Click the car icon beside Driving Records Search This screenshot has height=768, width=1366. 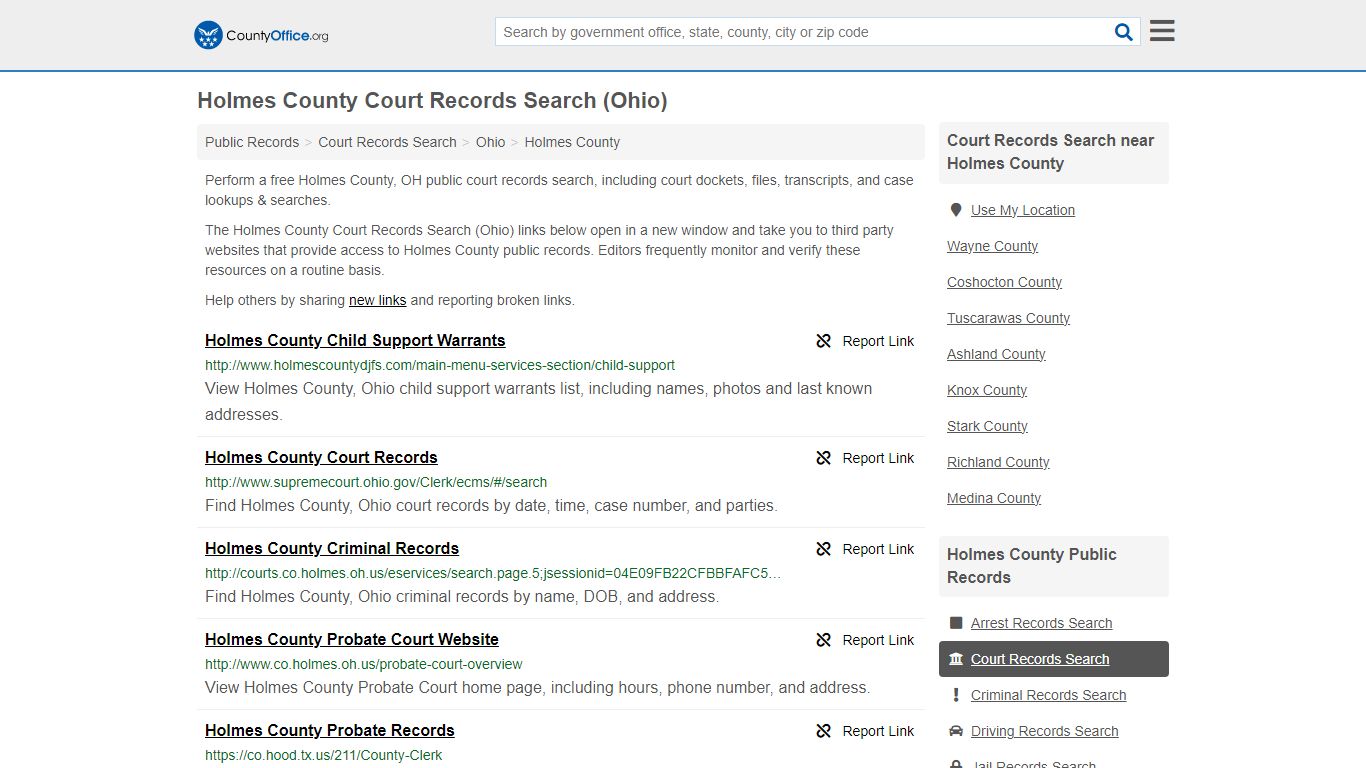956,731
